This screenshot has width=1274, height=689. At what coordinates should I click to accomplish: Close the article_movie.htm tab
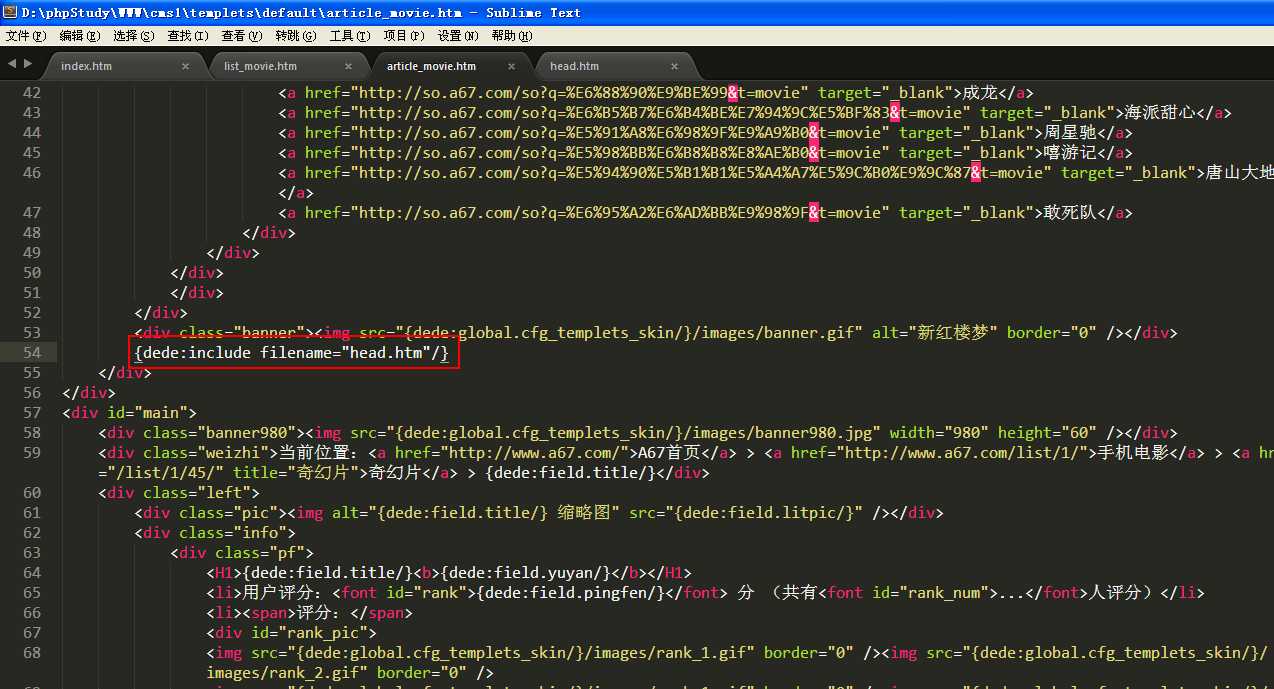511,66
